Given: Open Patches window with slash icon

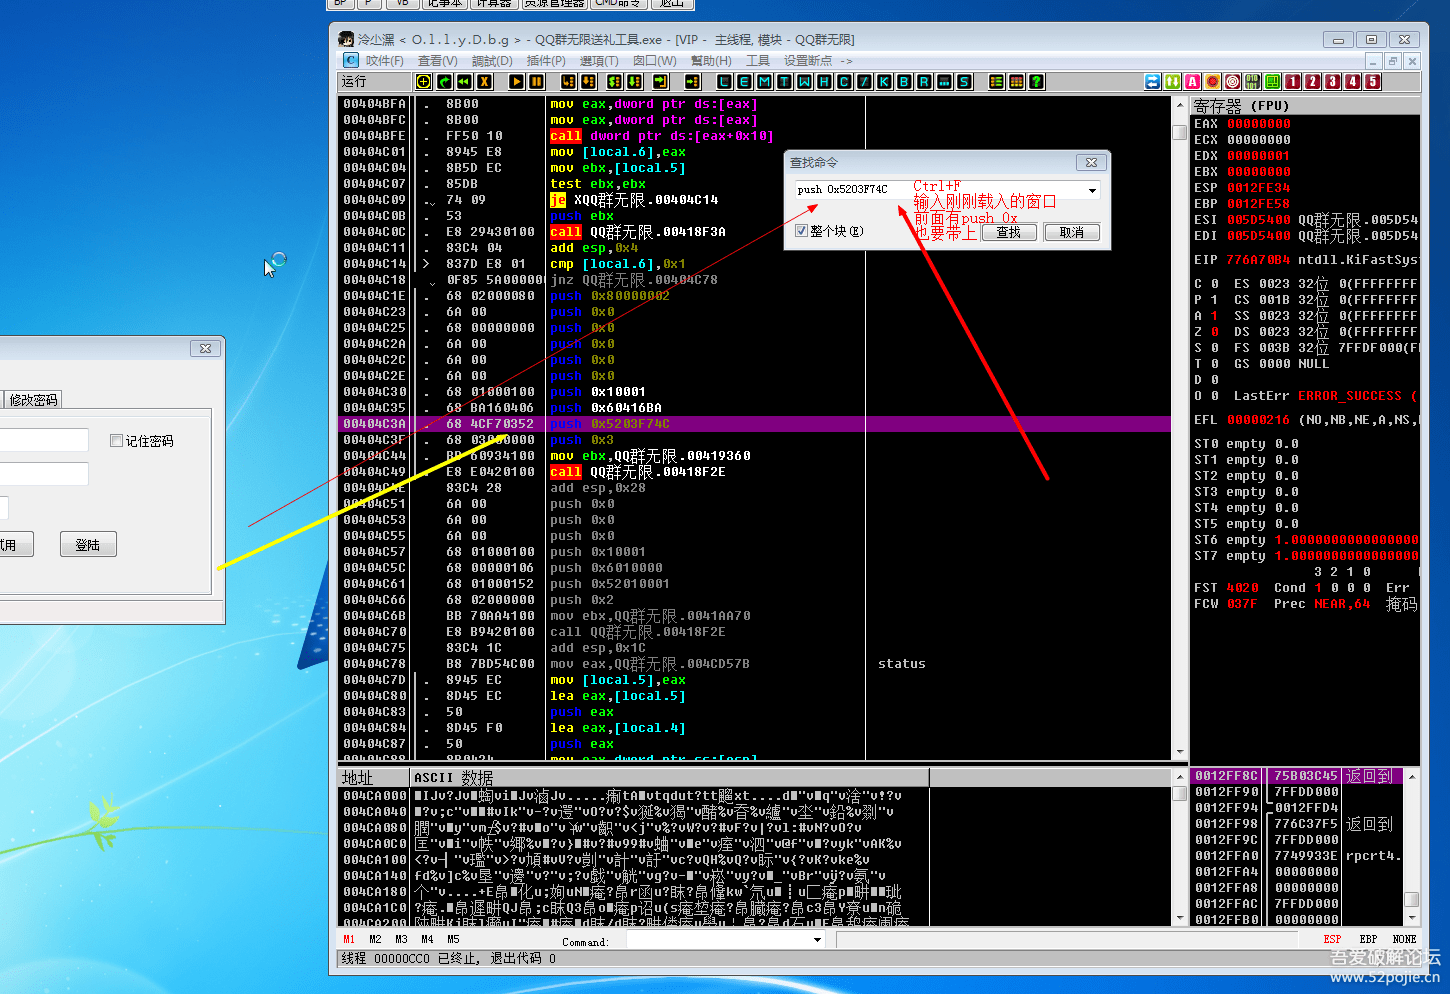Looking at the screenshot, I should pos(864,82).
